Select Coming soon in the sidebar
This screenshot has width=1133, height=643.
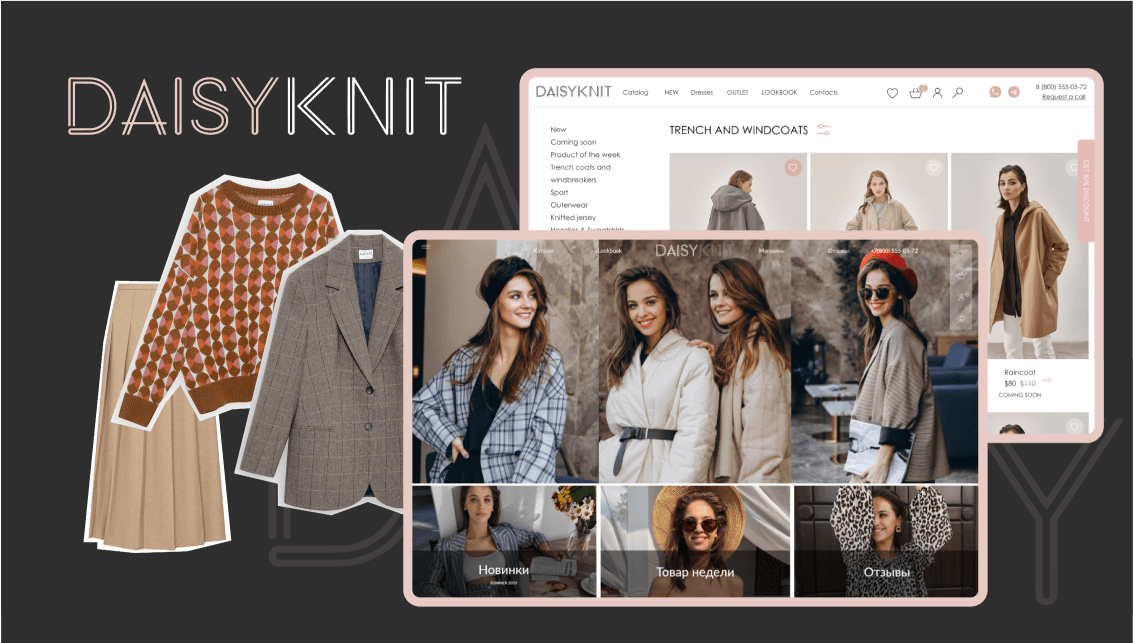tap(573, 142)
